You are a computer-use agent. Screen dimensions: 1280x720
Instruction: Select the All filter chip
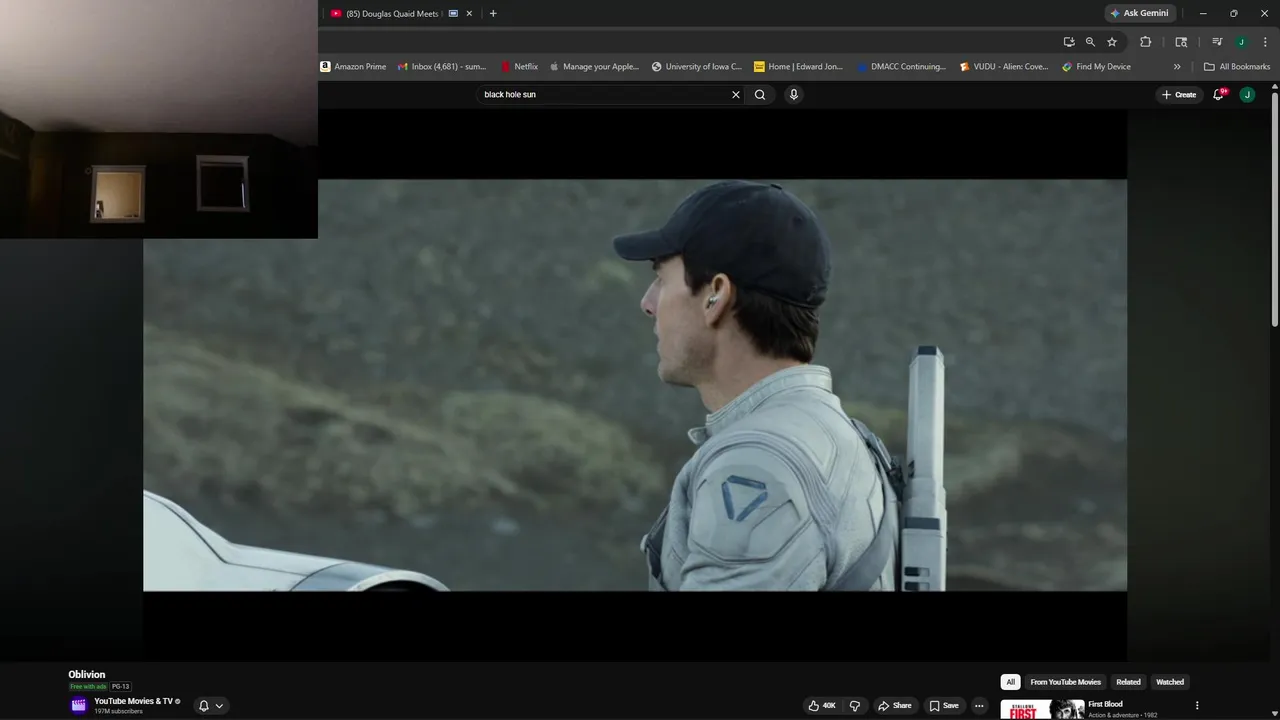tap(1010, 682)
